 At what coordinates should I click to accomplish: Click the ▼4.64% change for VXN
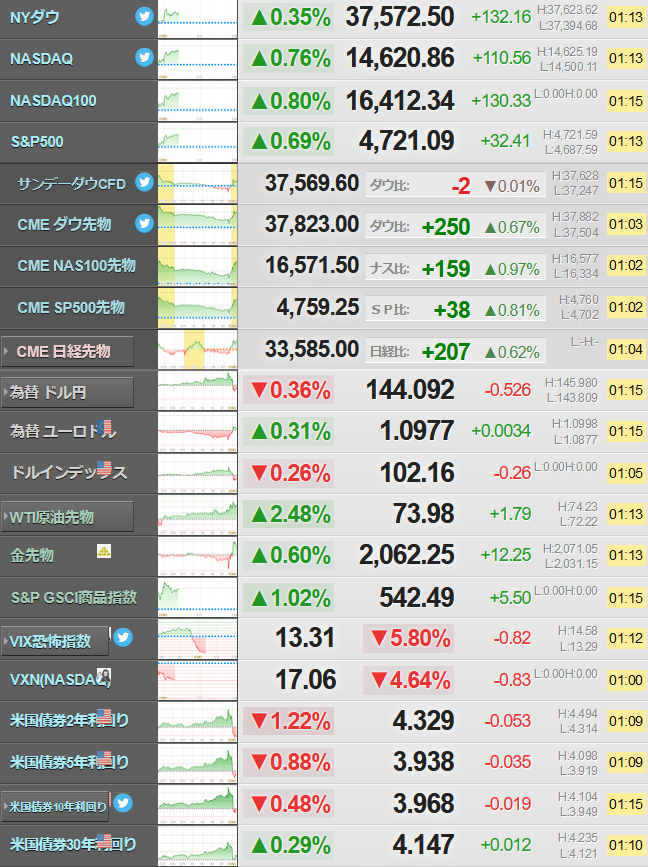click(409, 680)
